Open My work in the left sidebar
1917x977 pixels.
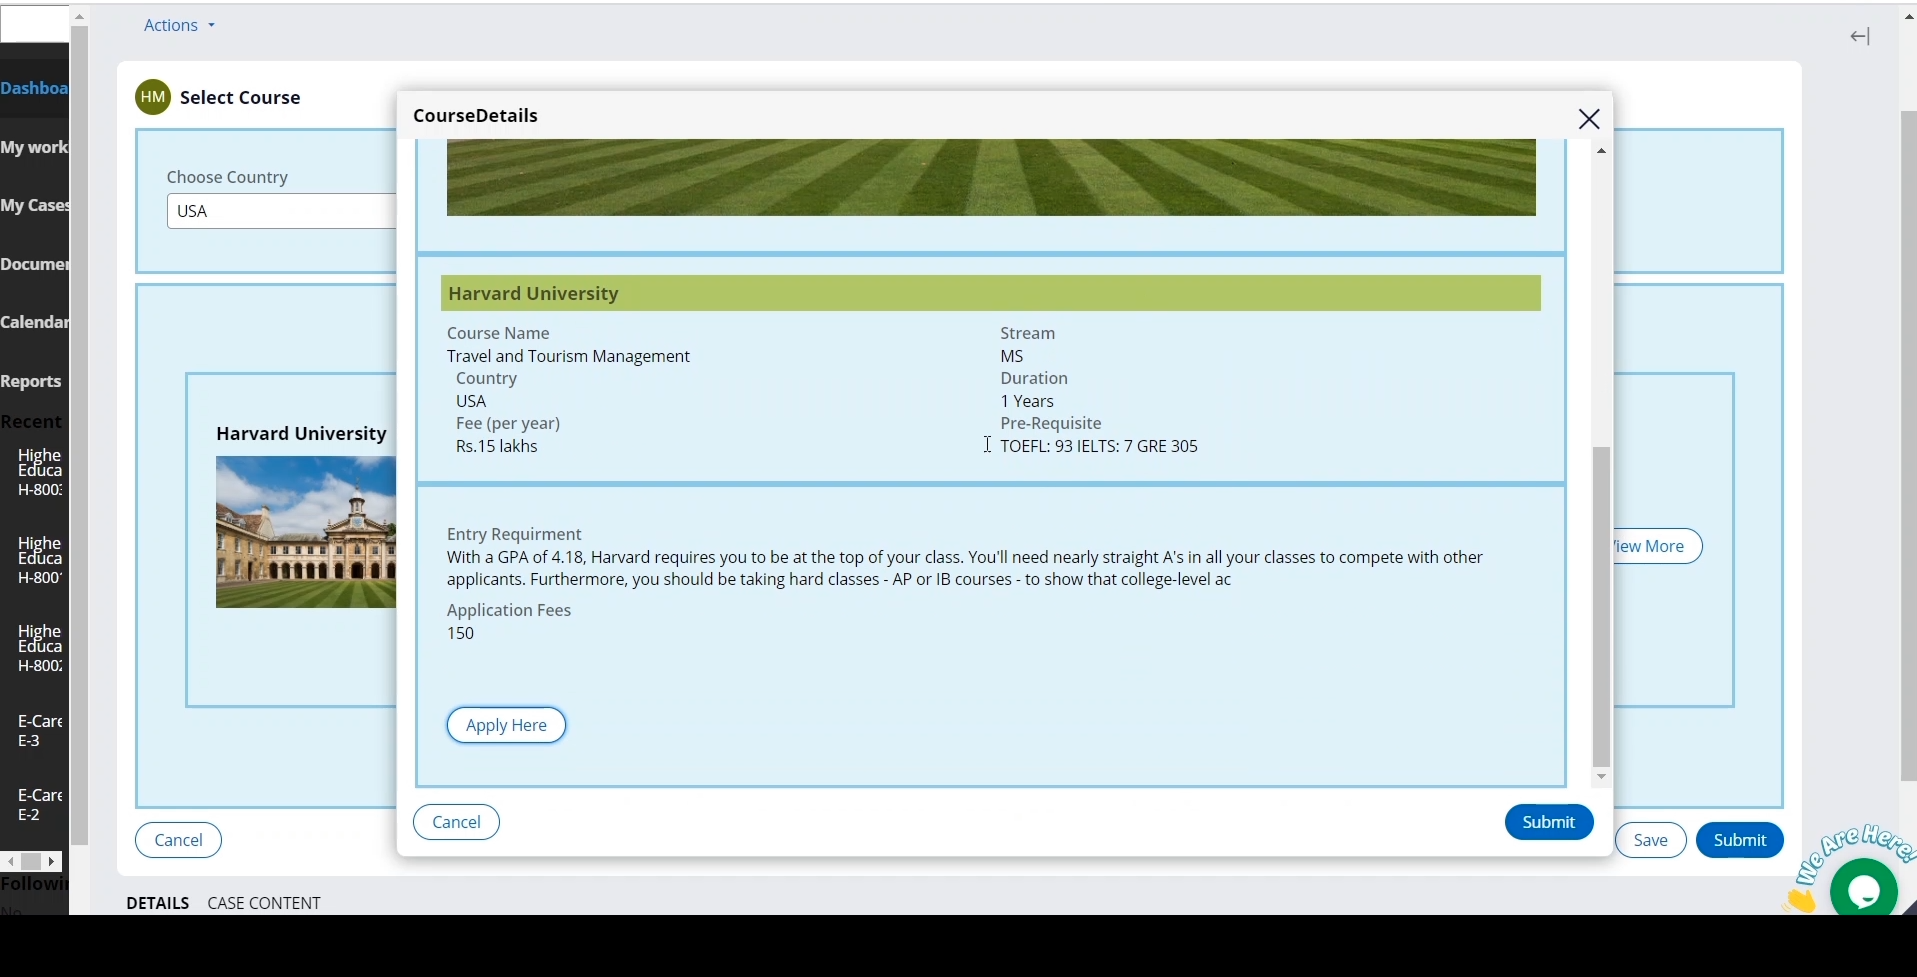34,147
